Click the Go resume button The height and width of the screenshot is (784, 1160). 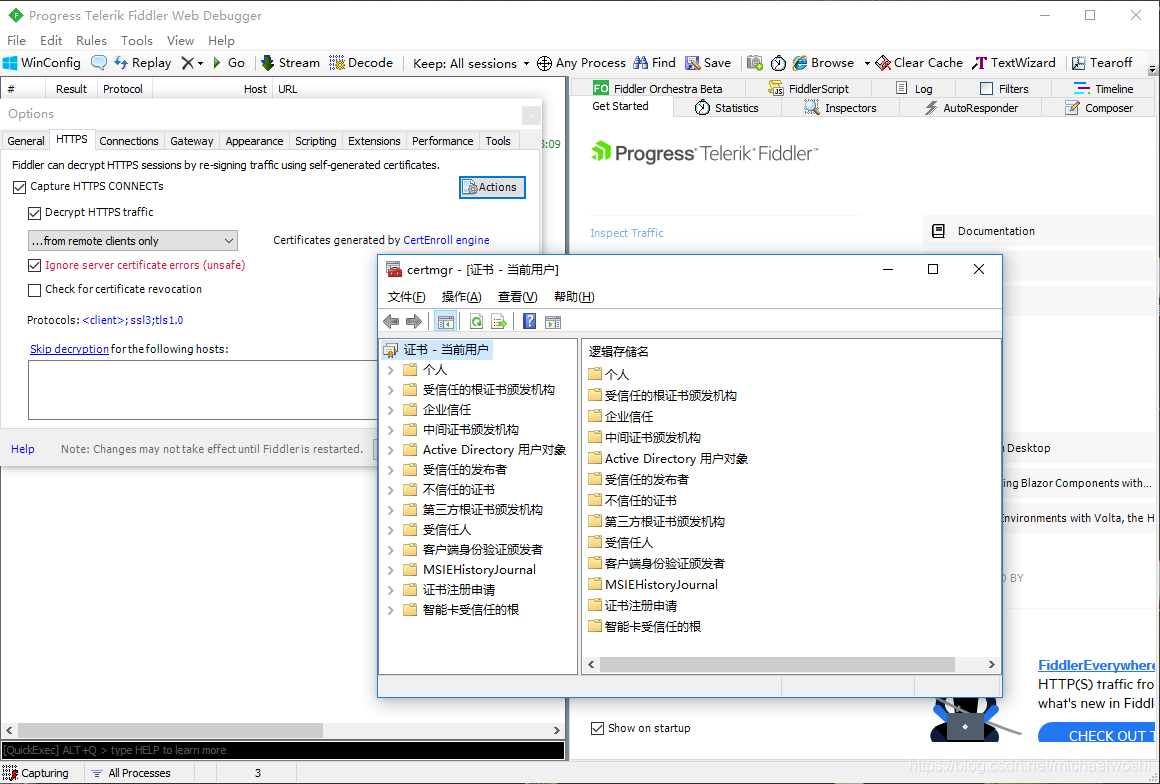(229, 63)
